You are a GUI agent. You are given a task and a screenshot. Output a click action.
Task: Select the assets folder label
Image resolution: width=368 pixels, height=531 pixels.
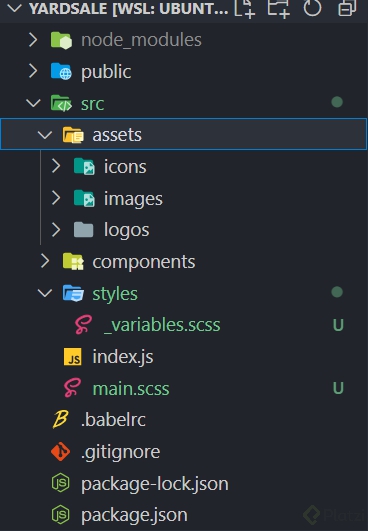117,135
